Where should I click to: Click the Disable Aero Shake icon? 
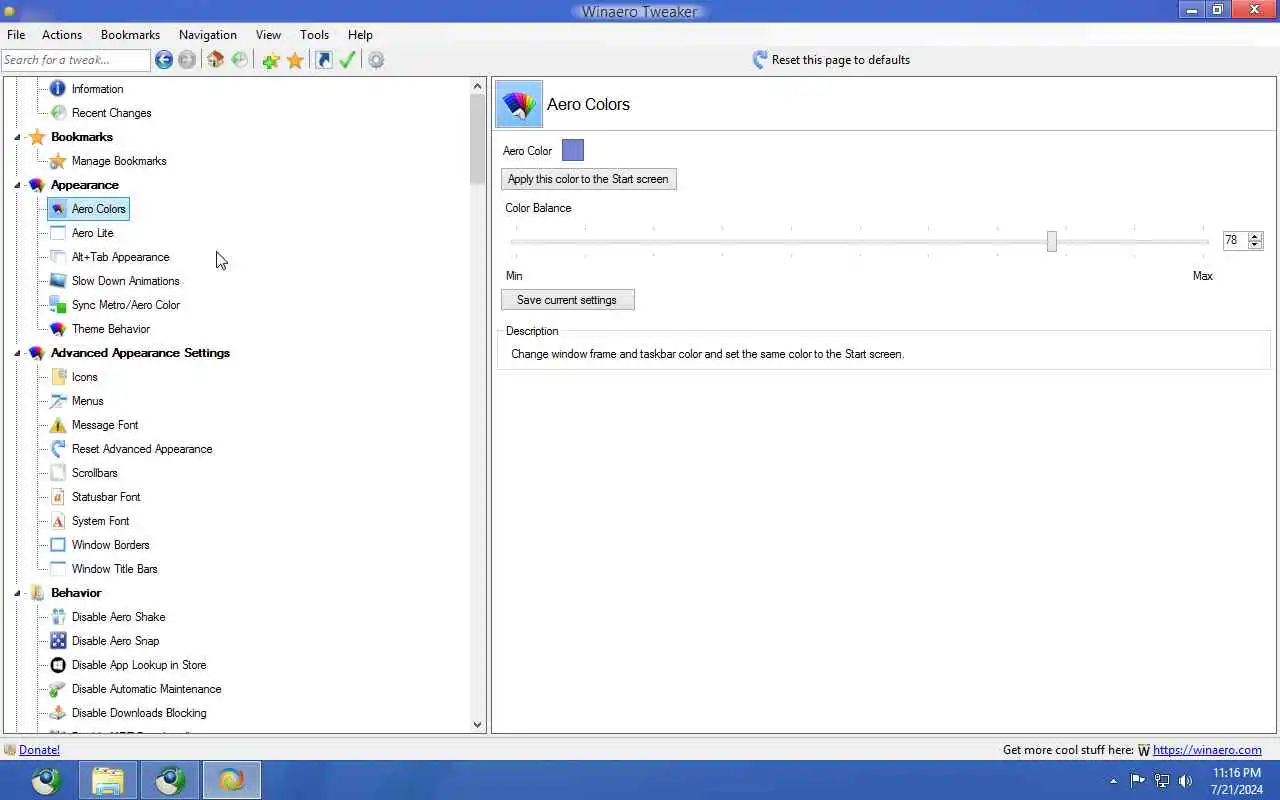(x=58, y=617)
